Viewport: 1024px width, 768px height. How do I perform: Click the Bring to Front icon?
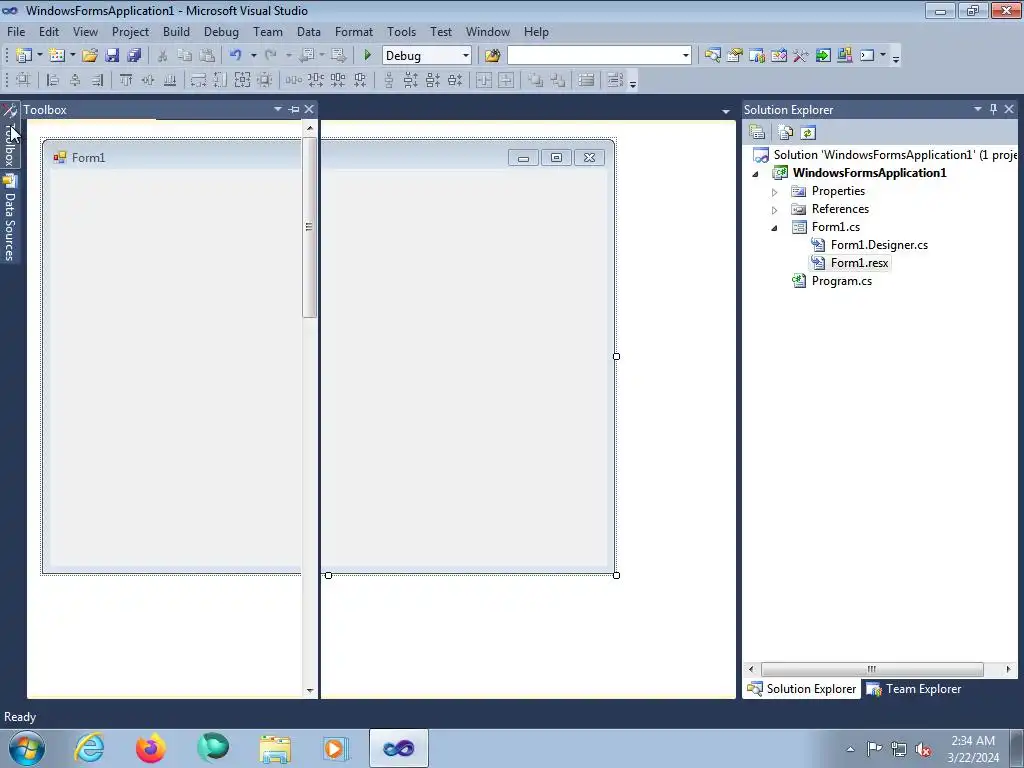[535, 80]
